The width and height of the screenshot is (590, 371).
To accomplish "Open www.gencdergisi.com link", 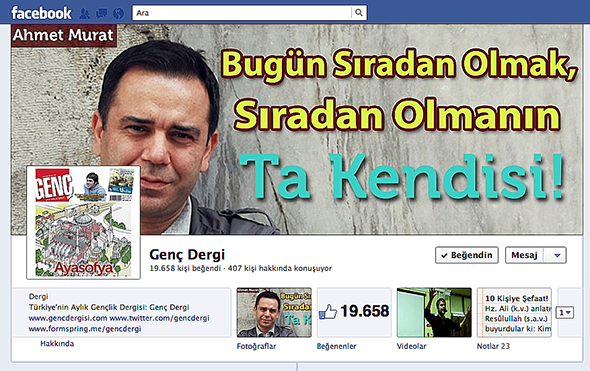I will click(x=68, y=318).
